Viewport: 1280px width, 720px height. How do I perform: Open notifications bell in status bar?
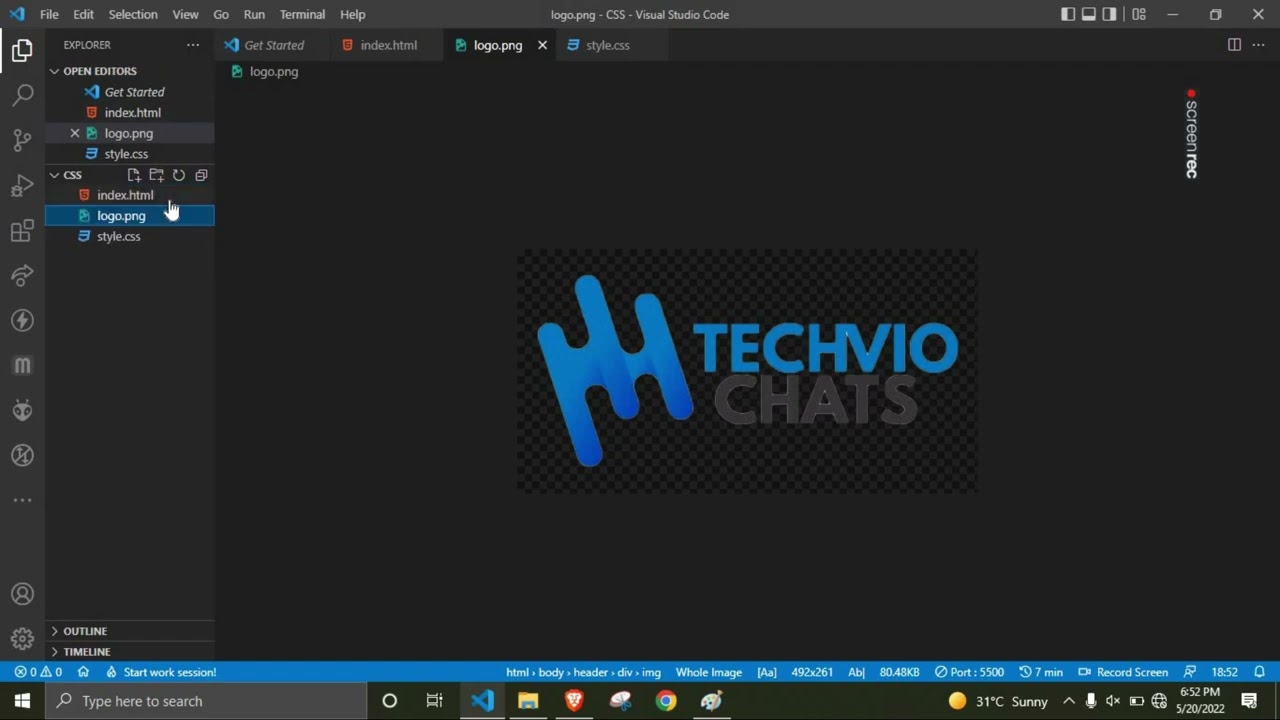click(x=1260, y=672)
